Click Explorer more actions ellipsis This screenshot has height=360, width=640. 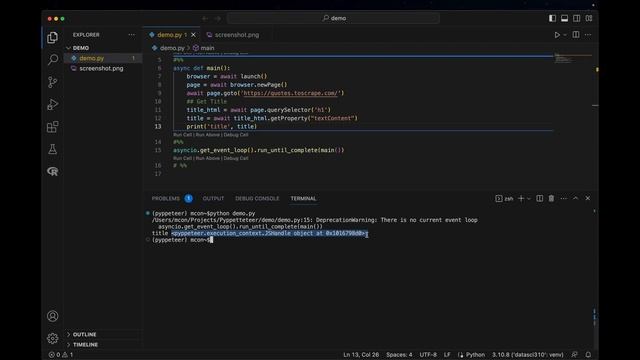(x=131, y=35)
